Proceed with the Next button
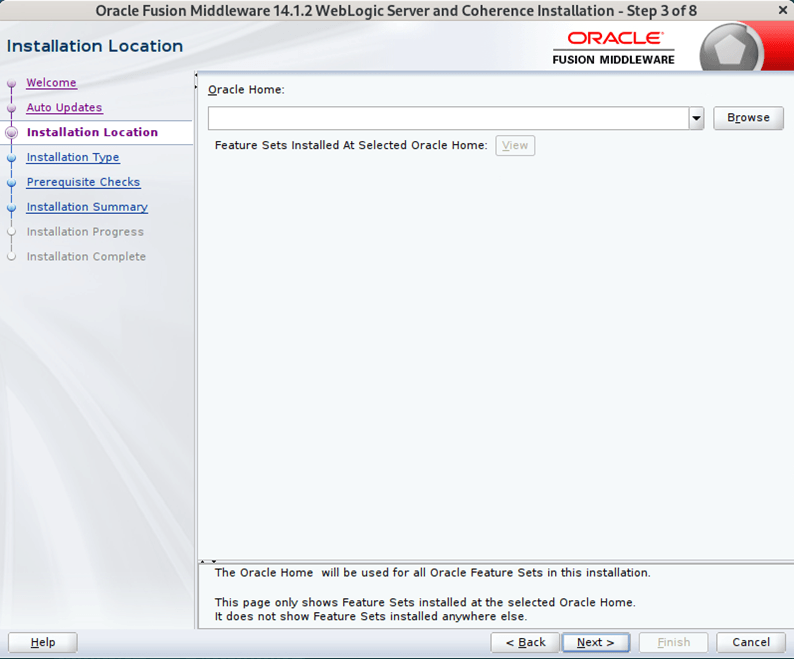 pos(596,642)
